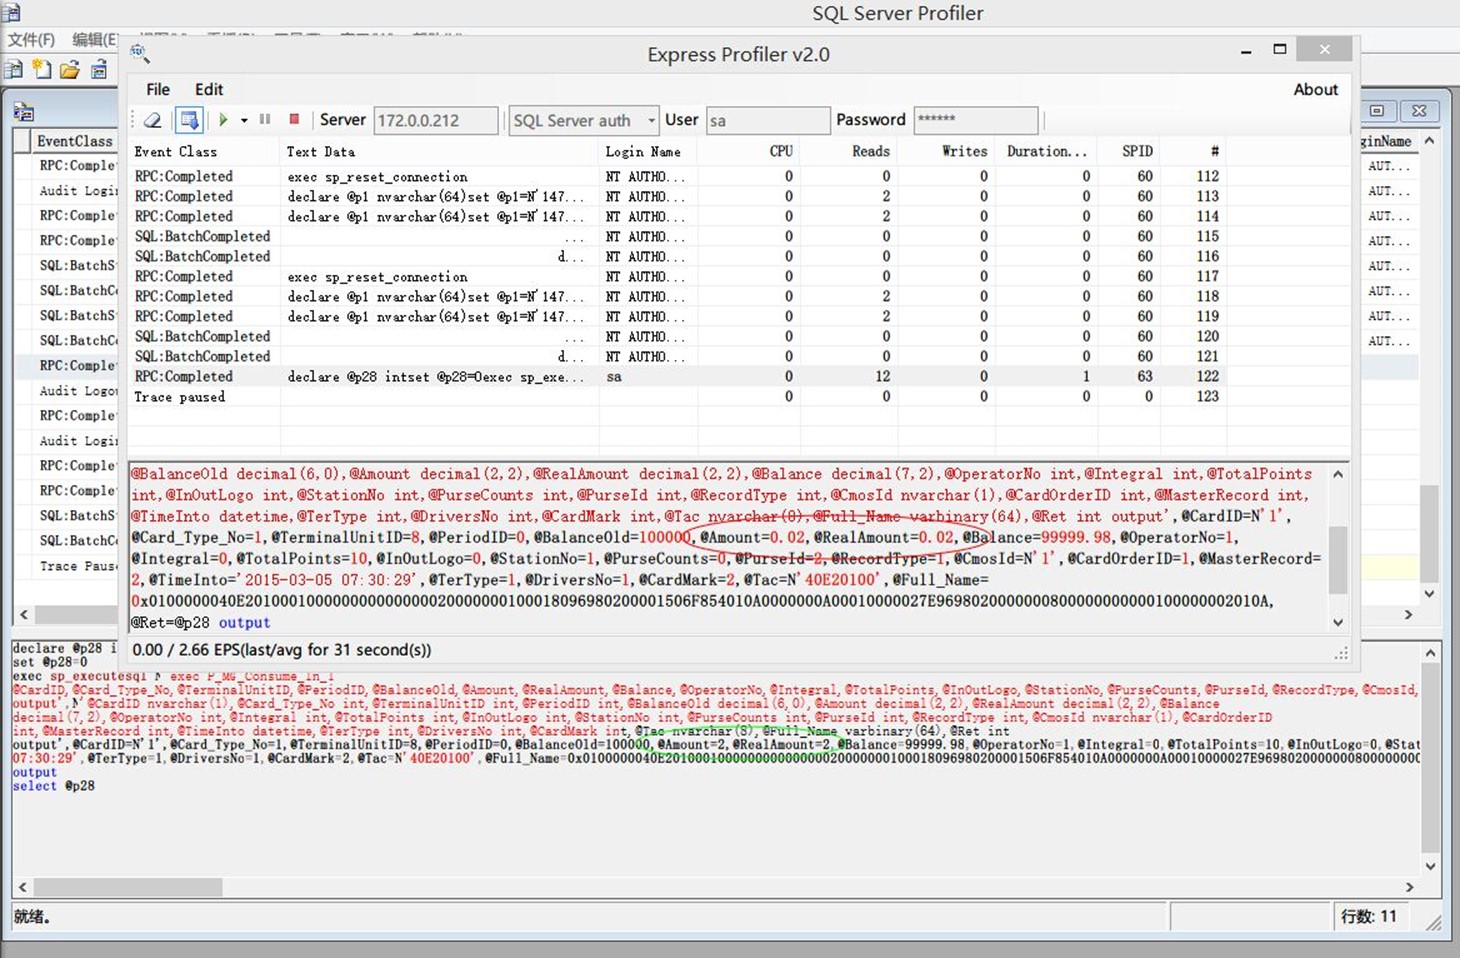The image size is (1460, 958).
Task: Sort by the Reads column header
Action: click(848, 151)
